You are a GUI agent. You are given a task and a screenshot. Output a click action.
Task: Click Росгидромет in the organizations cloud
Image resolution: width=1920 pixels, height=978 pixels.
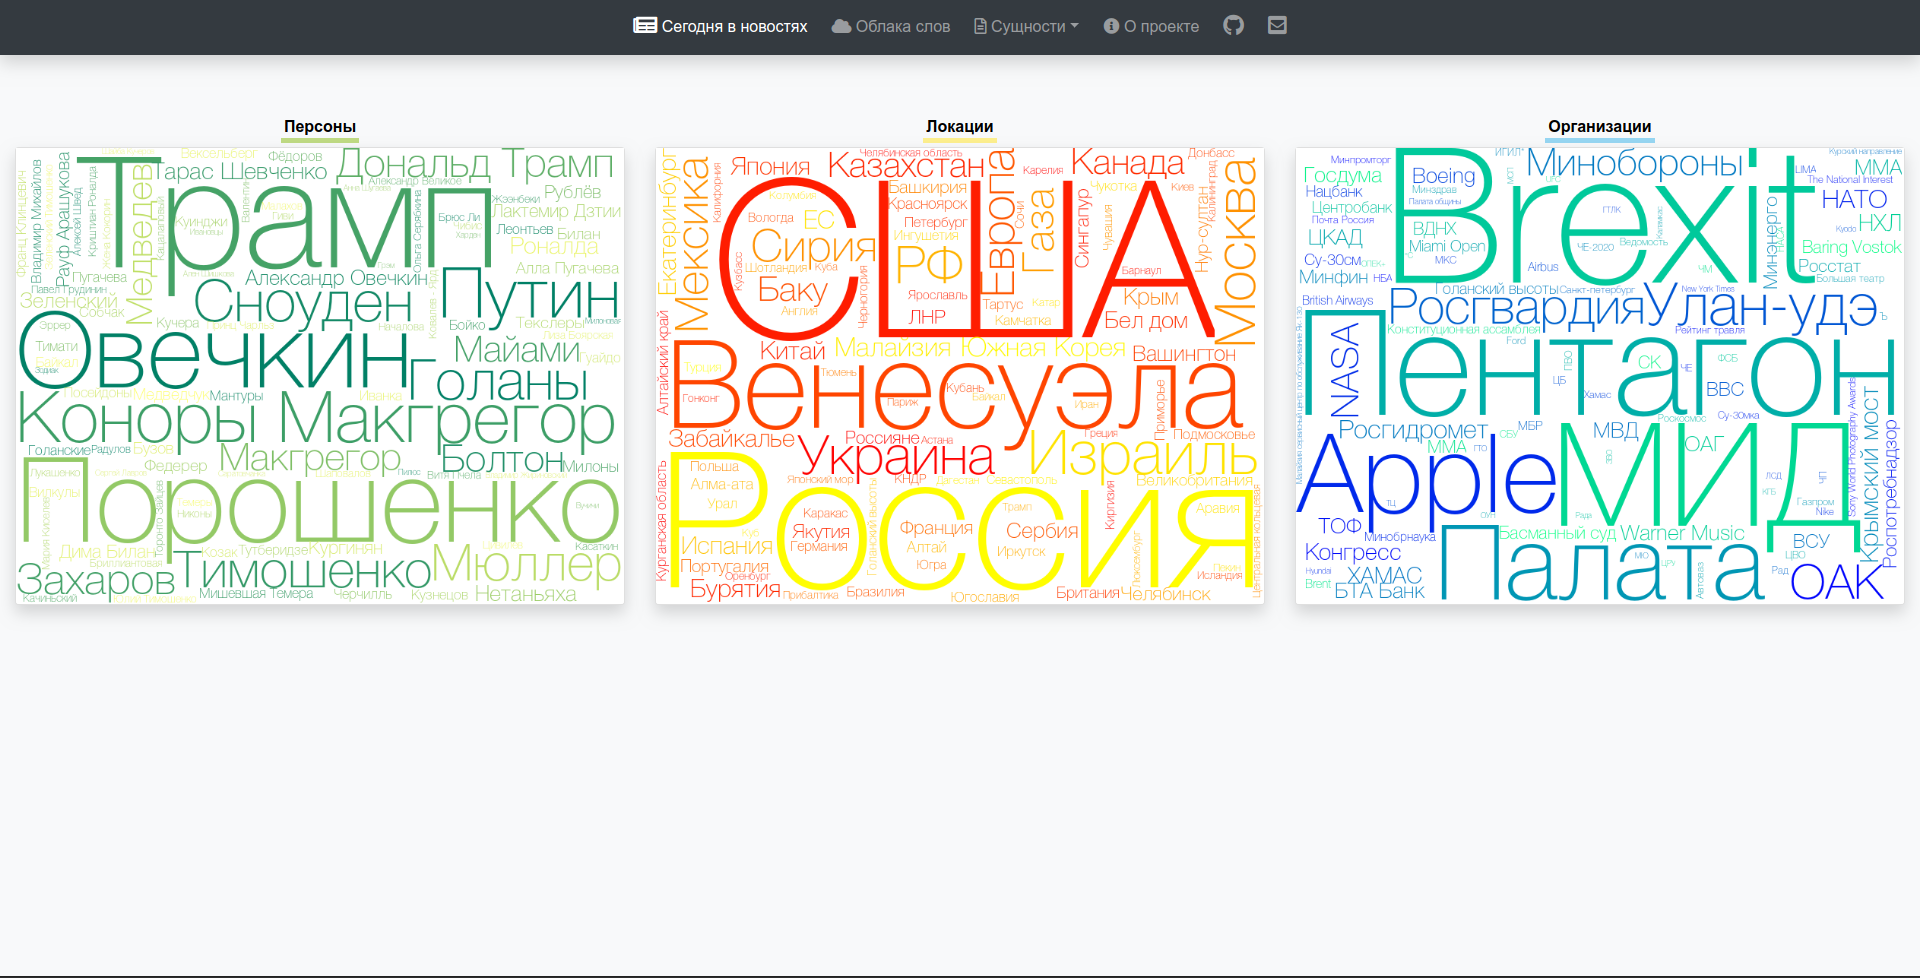click(x=1412, y=430)
